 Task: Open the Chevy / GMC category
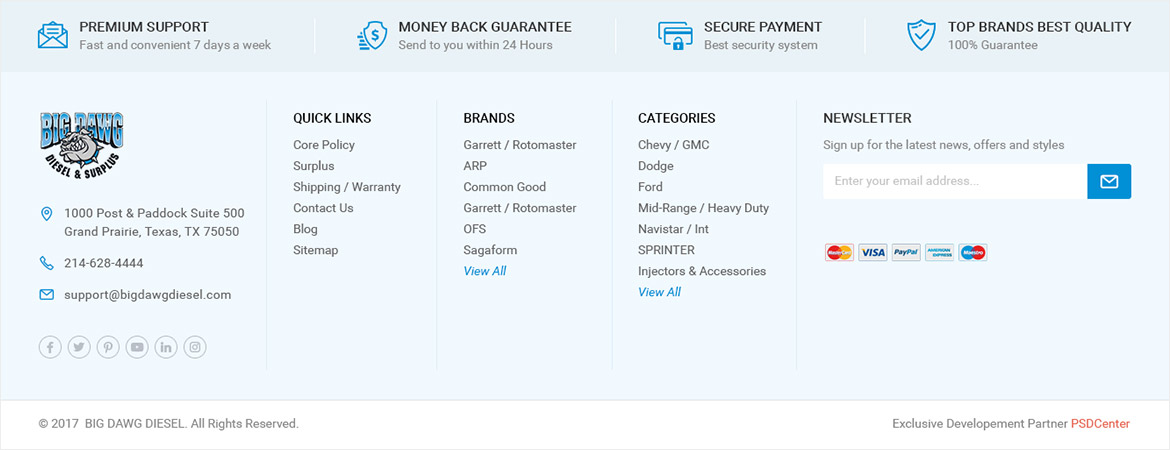pyautogui.click(x=674, y=145)
